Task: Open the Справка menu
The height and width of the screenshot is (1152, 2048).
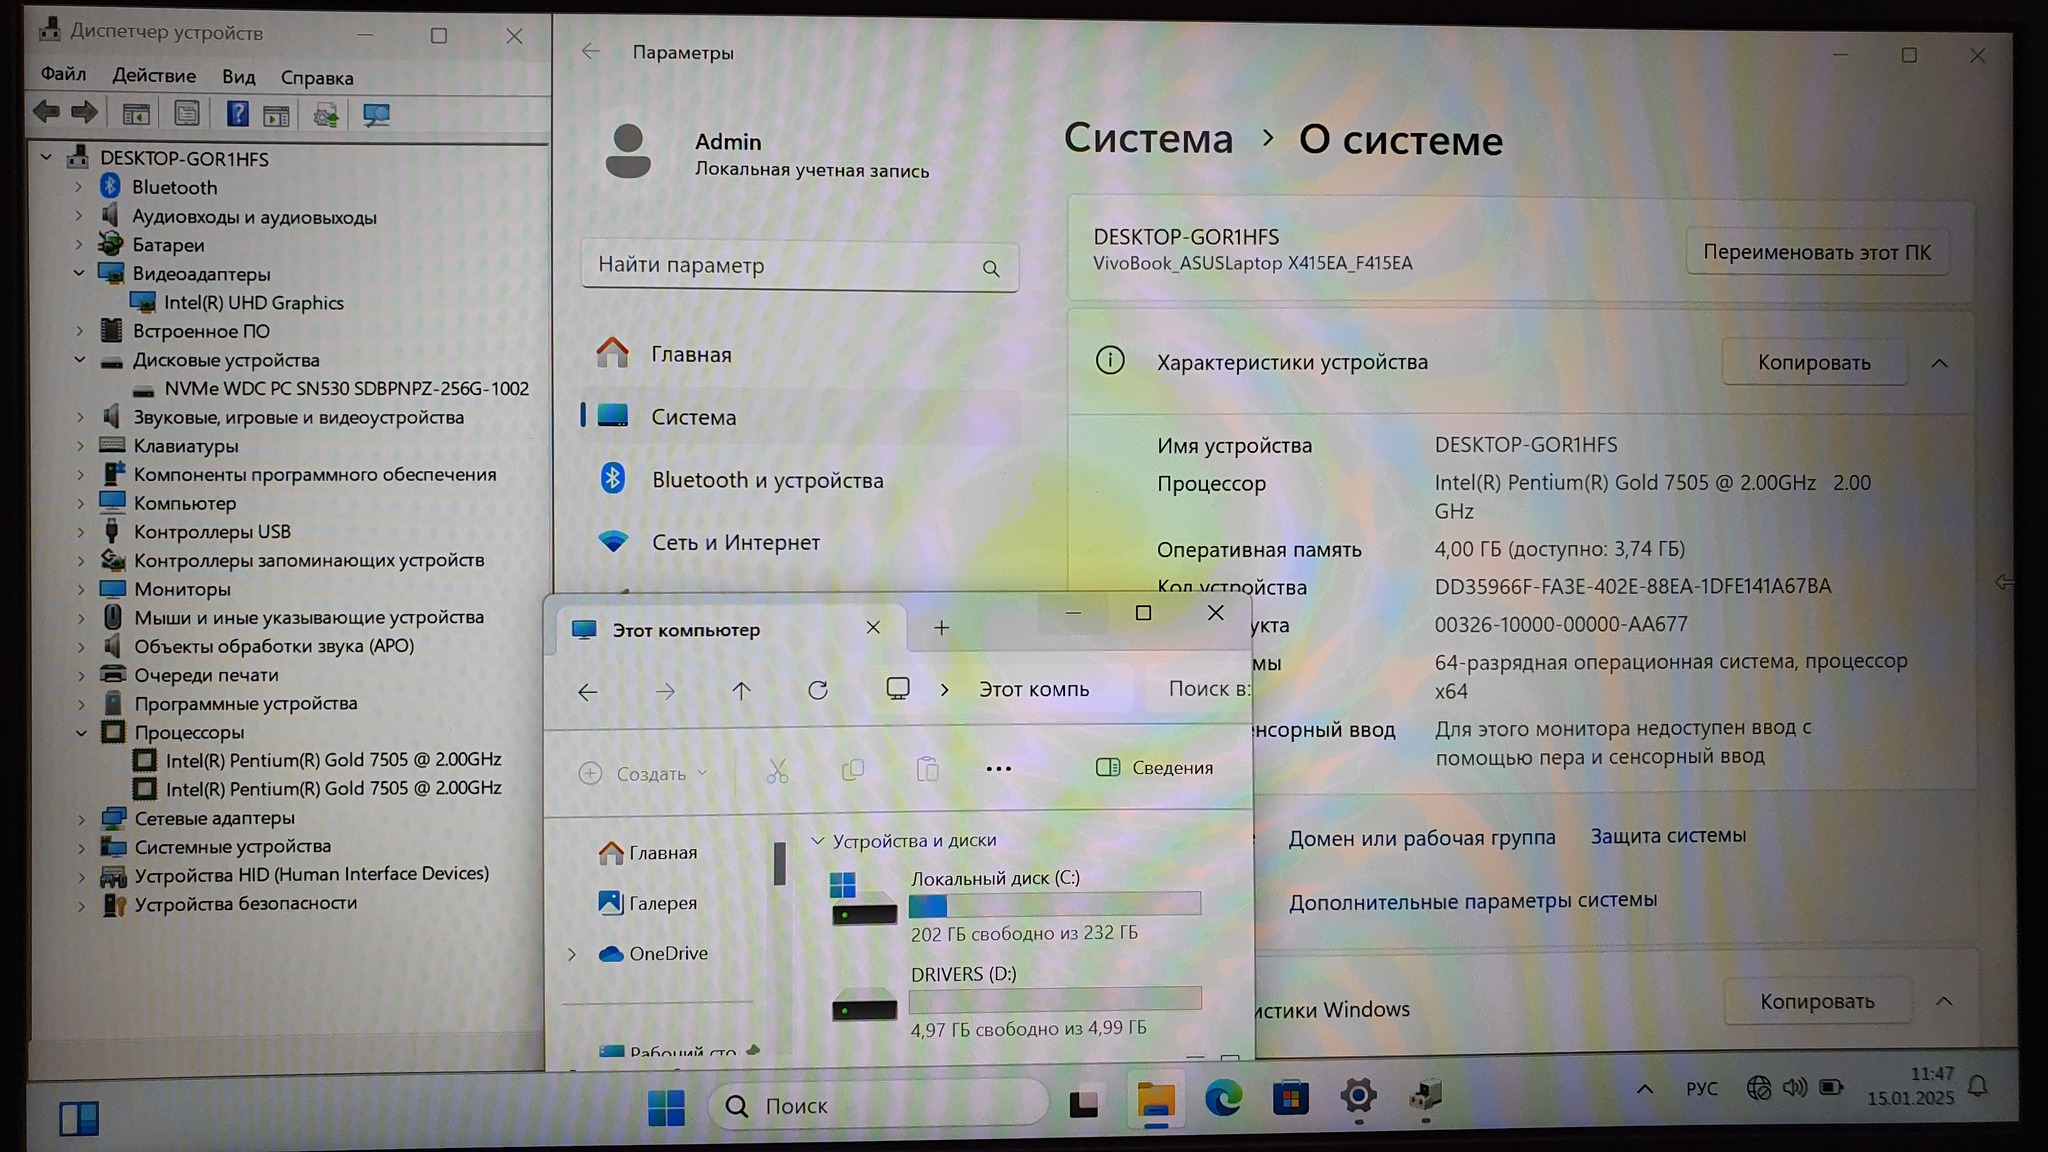Action: click(316, 78)
